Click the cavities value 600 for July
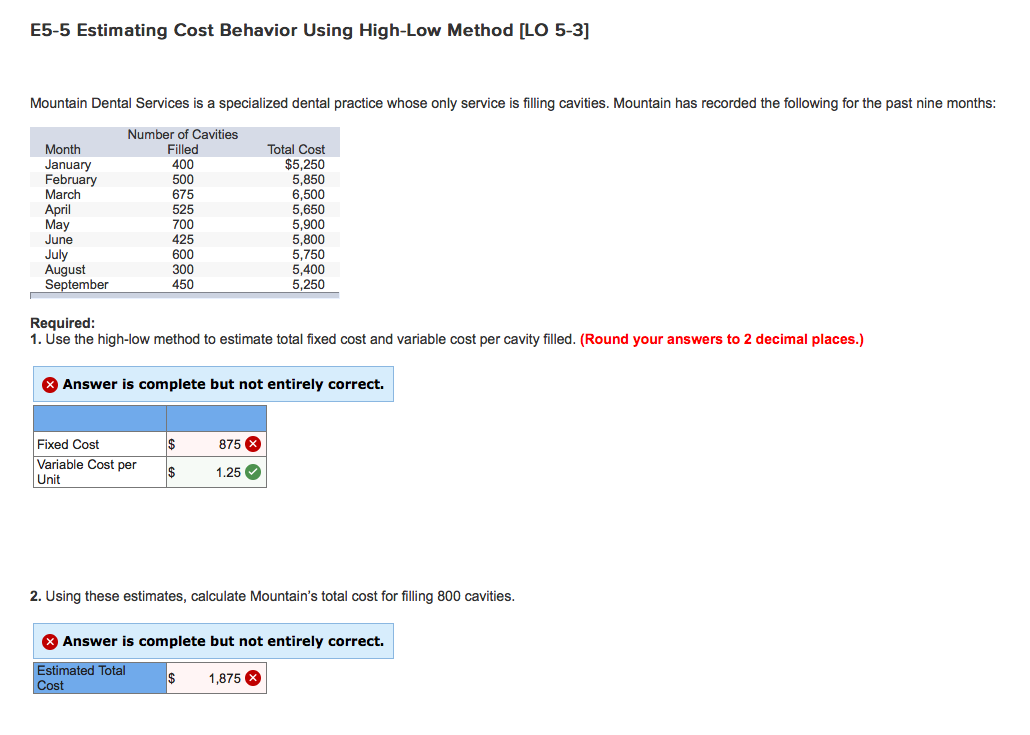This screenshot has height=735, width=1030. pos(183,255)
